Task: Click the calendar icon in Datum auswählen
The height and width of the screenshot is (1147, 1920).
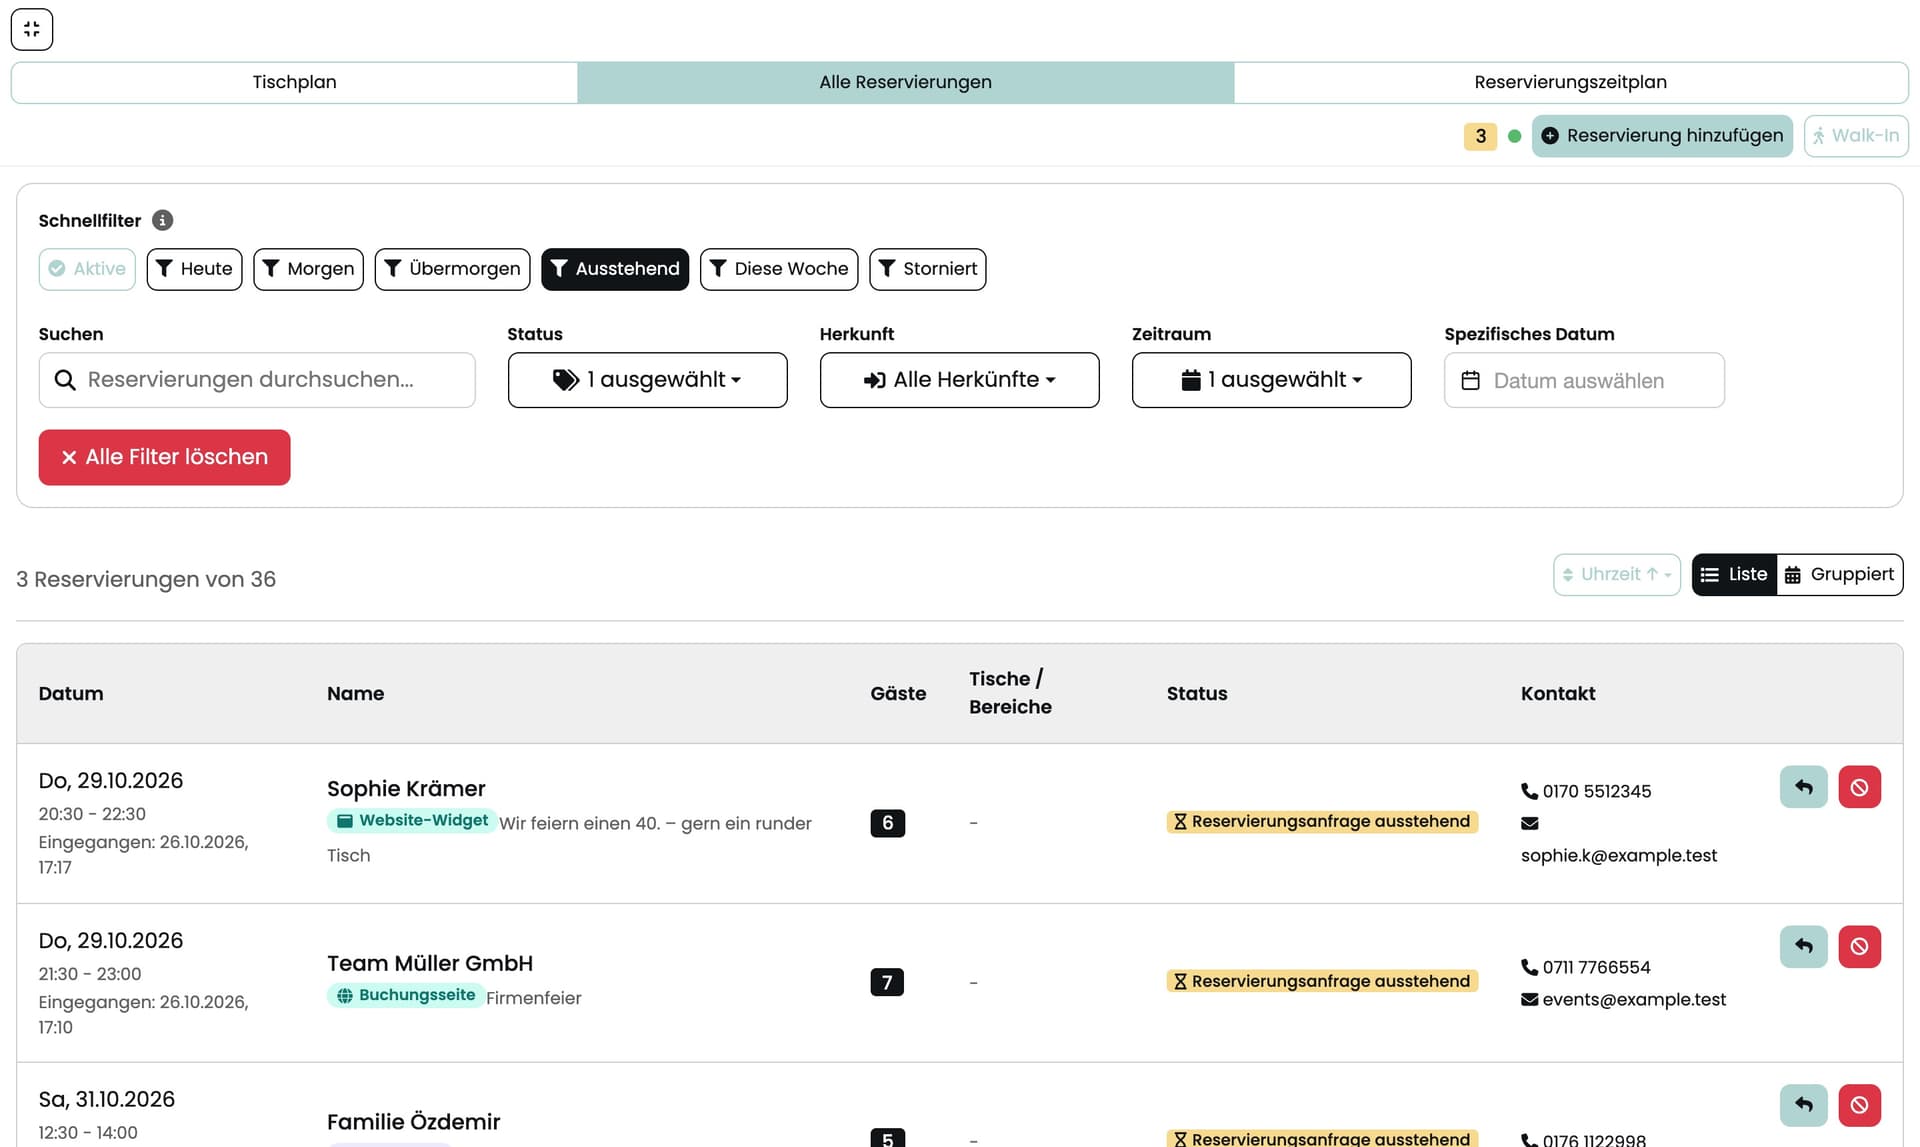Action: pos(1470,380)
